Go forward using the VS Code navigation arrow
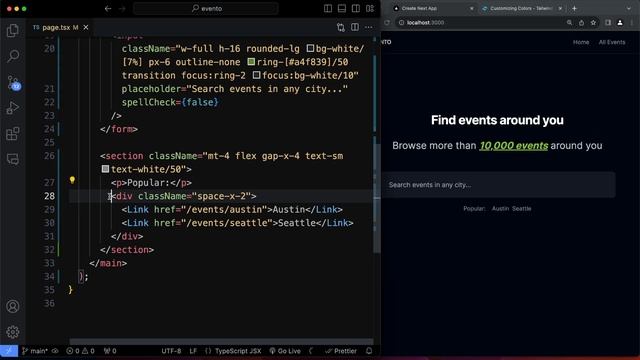Screen dimensions: 640x360 point(122,9)
